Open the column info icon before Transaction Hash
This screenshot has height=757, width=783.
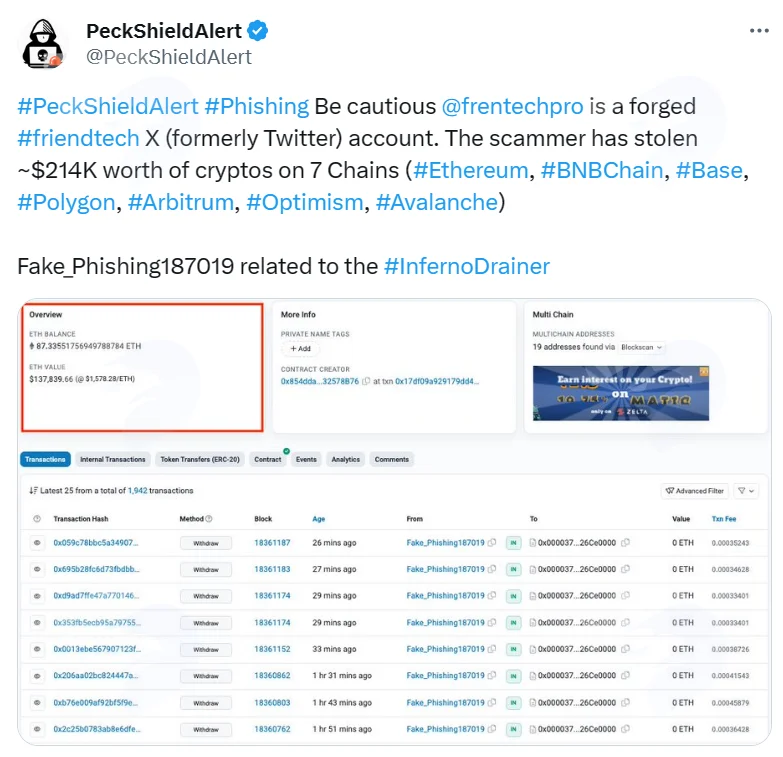(37, 519)
